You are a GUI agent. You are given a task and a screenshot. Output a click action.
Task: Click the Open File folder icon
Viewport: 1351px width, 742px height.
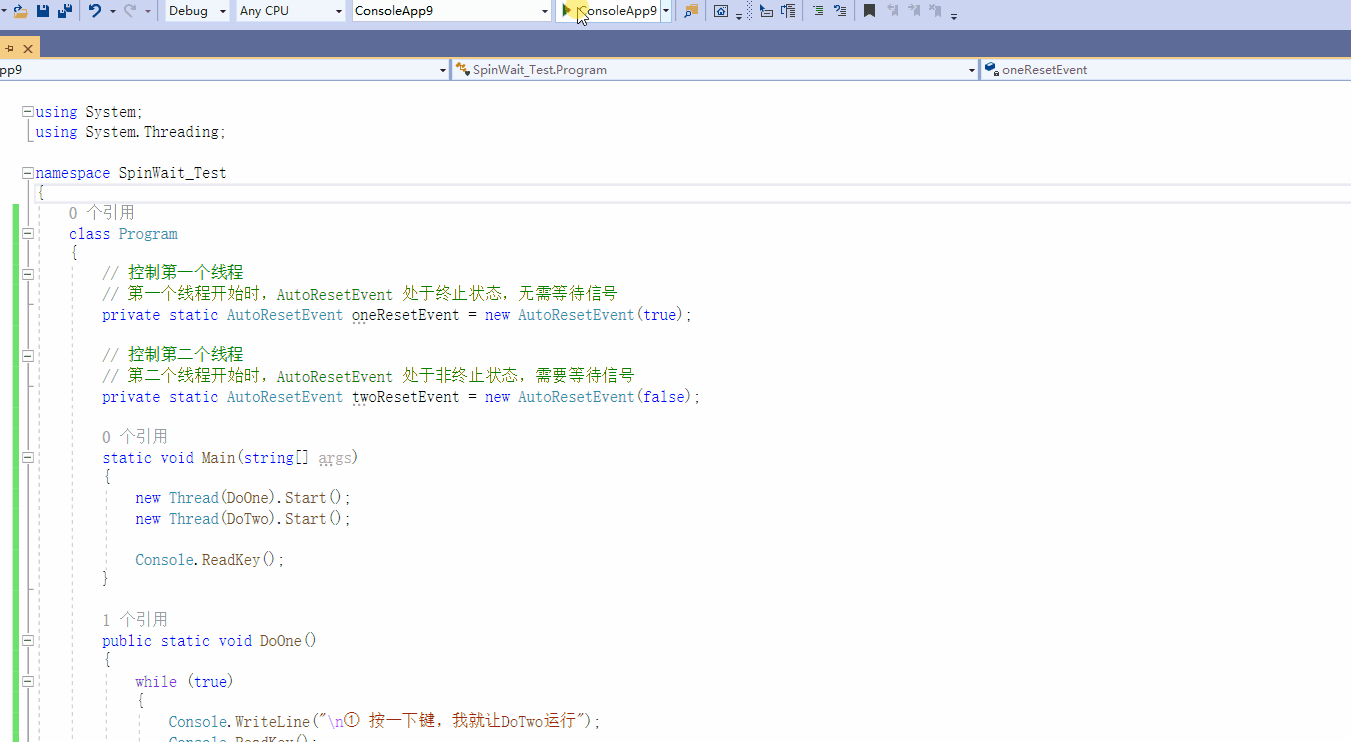coord(20,11)
